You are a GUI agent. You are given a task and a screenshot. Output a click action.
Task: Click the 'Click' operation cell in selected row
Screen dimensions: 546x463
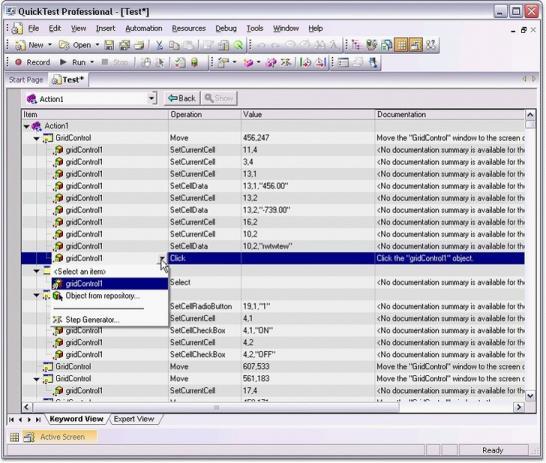(205, 258)
